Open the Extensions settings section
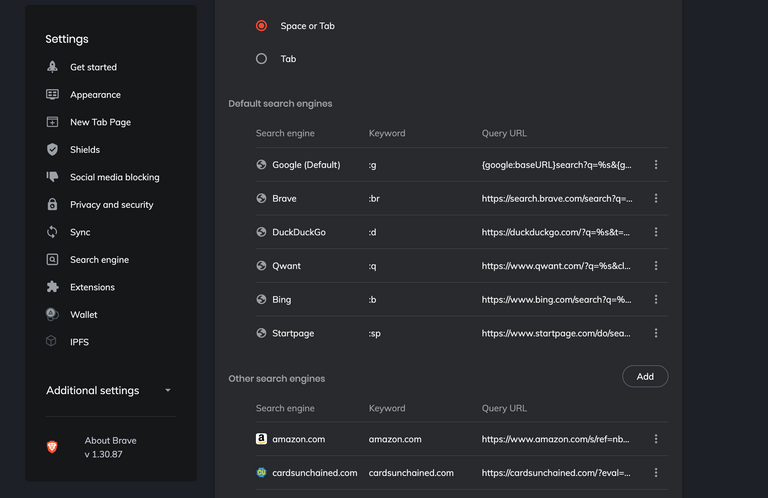768x498 pixels. (92, 287)
